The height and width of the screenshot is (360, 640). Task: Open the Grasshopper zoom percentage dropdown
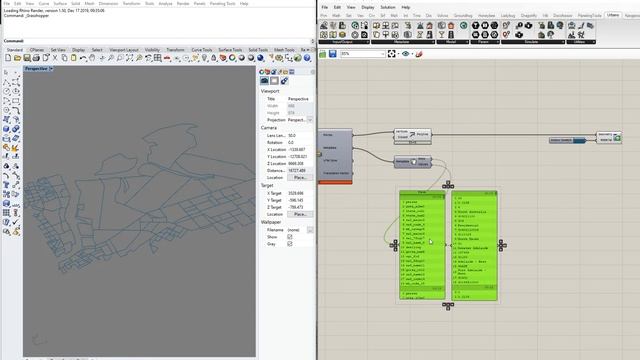point(382,54)
